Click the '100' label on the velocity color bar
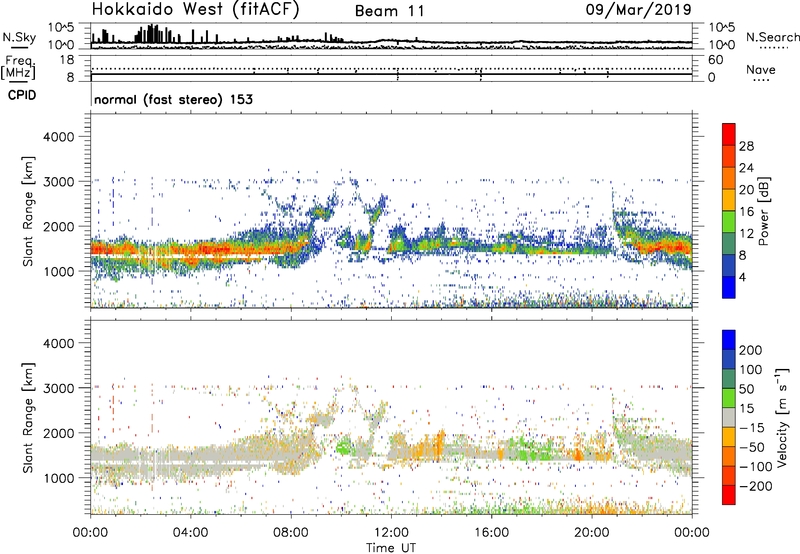 click(x=751, y=370)
